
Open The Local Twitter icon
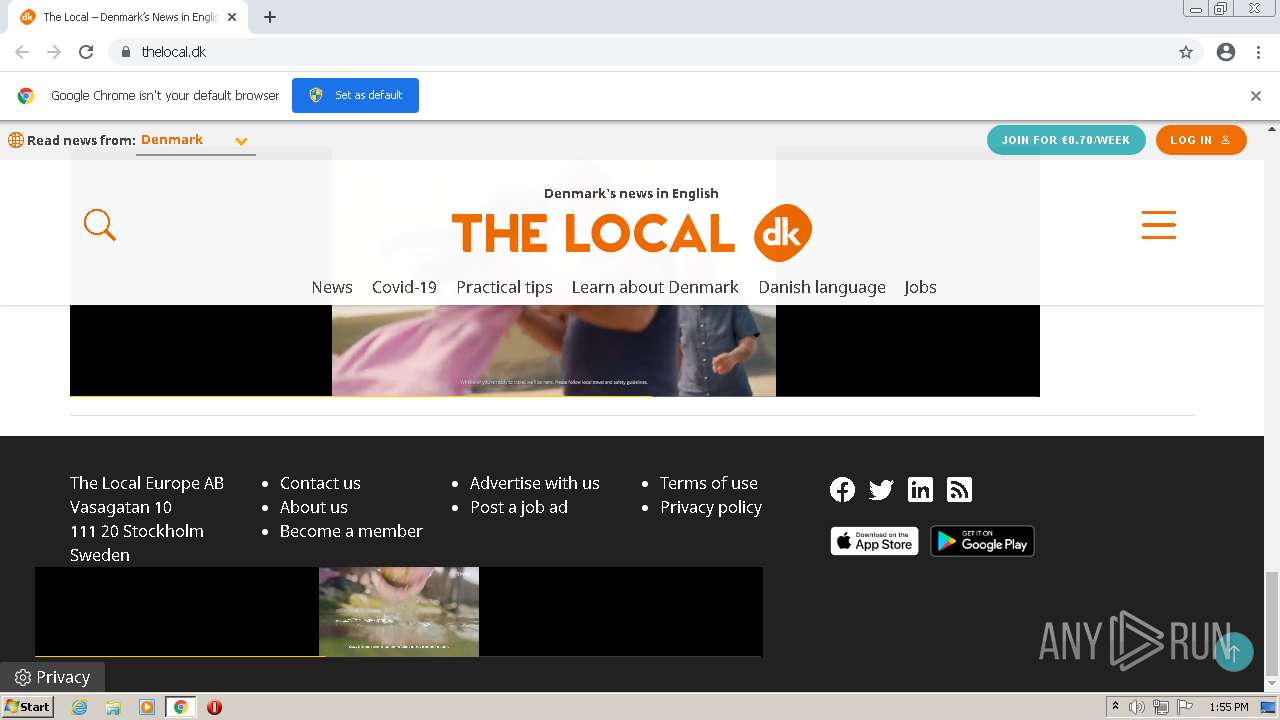tap(881, 489)
